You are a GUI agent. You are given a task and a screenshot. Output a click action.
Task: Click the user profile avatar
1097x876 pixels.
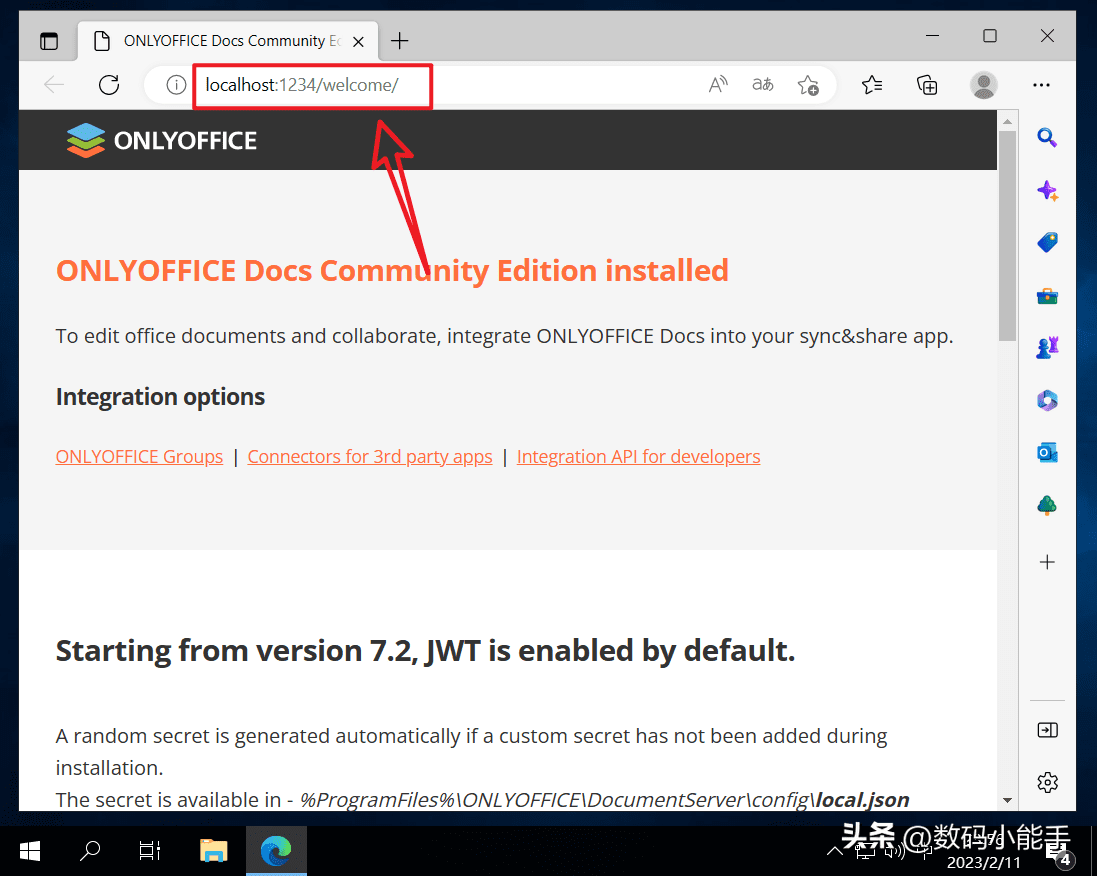pos(984,85)
